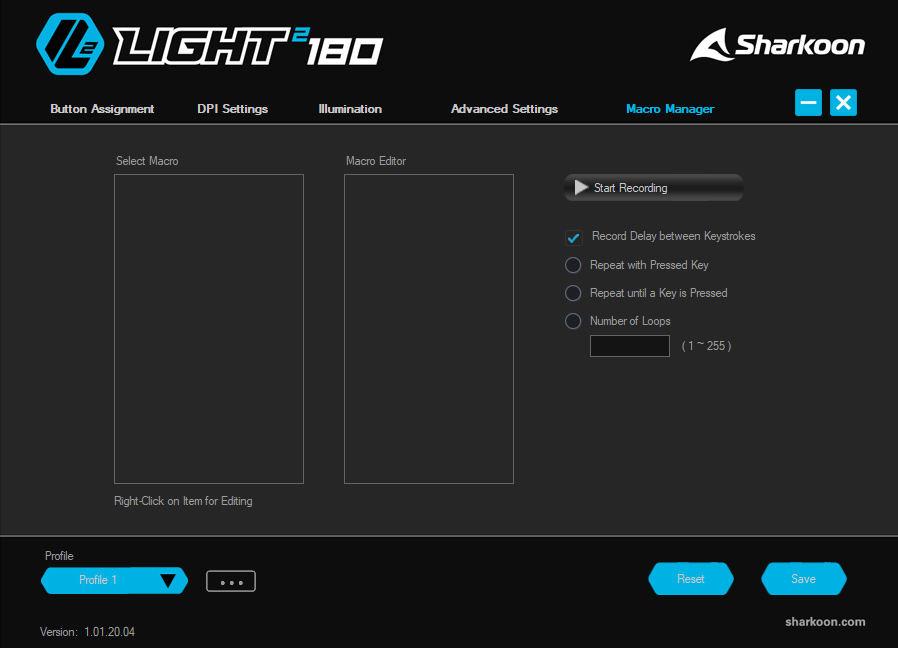Click the Light2 180 hexagon logo icon
The height and width of the screenshot is (648, 898).
(70, 44)
